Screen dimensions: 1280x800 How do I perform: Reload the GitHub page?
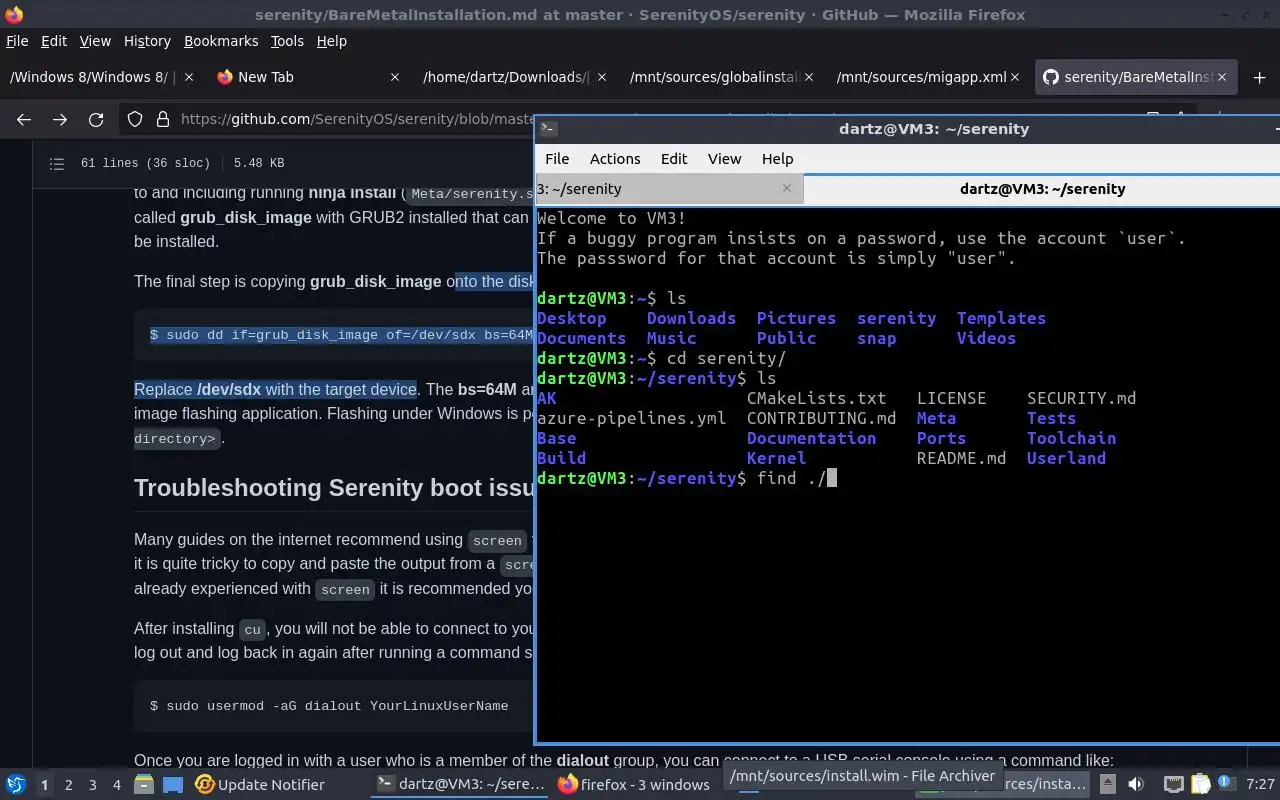[x=96, y=119]
